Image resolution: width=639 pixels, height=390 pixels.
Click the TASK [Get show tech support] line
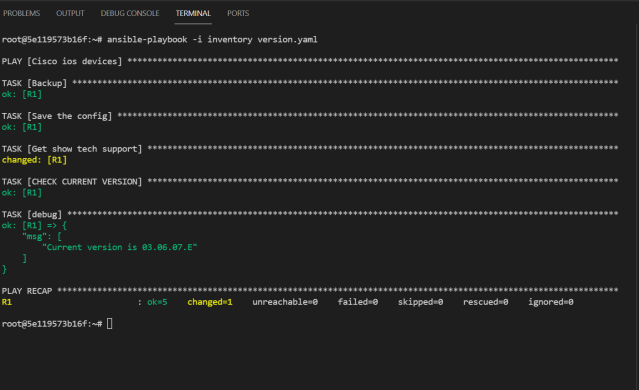310,149
